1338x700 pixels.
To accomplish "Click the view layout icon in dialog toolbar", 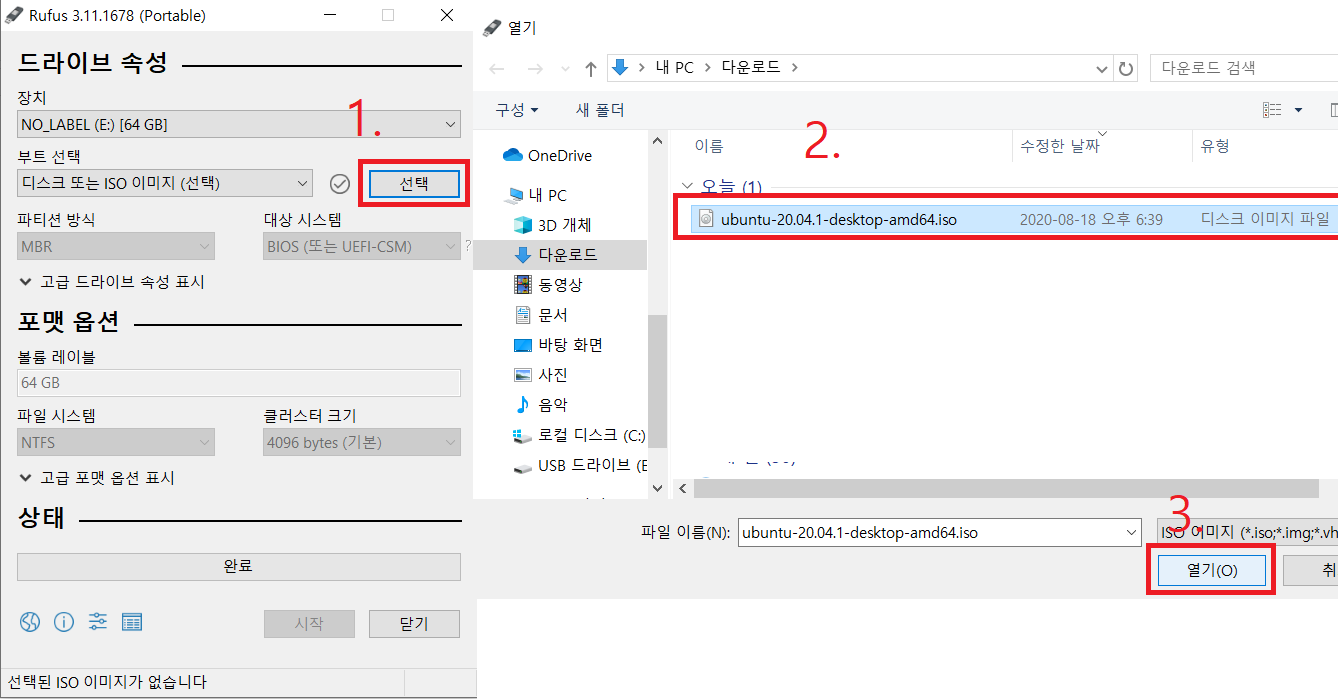I will [x=1273, y=110].
